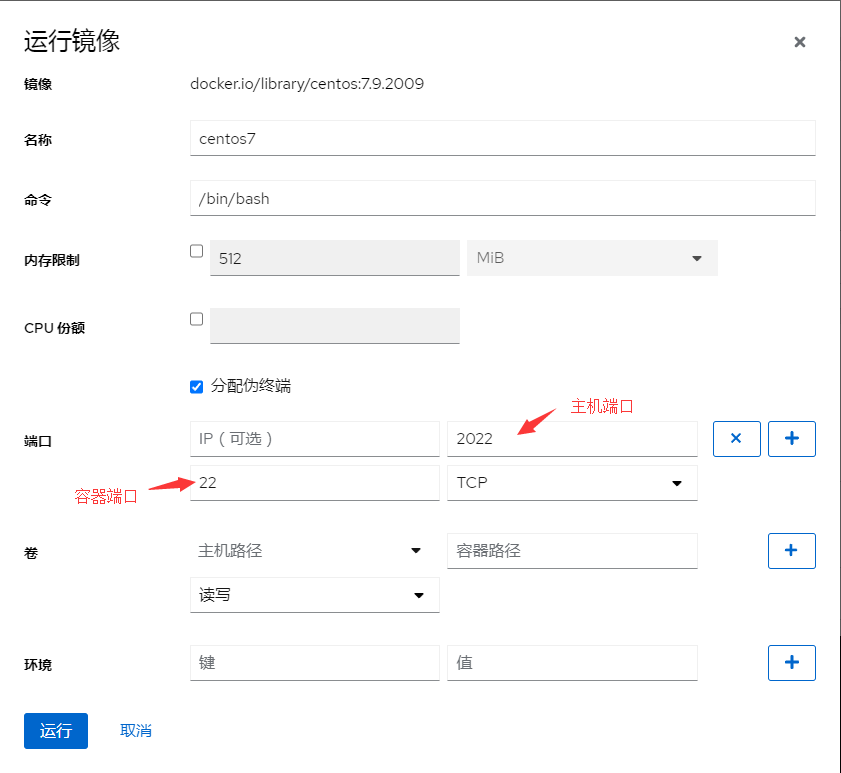Image resolution: width=841 pixels, height=773 pixels.
Task: Click the + icon next to 卷
Action: [791, 551]
